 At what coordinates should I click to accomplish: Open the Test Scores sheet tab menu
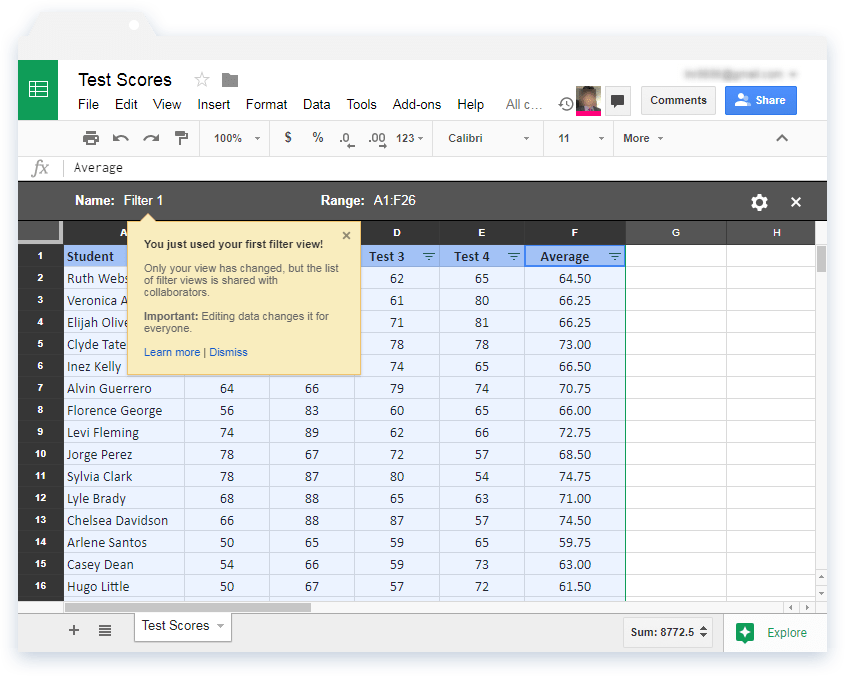[220, 626]
